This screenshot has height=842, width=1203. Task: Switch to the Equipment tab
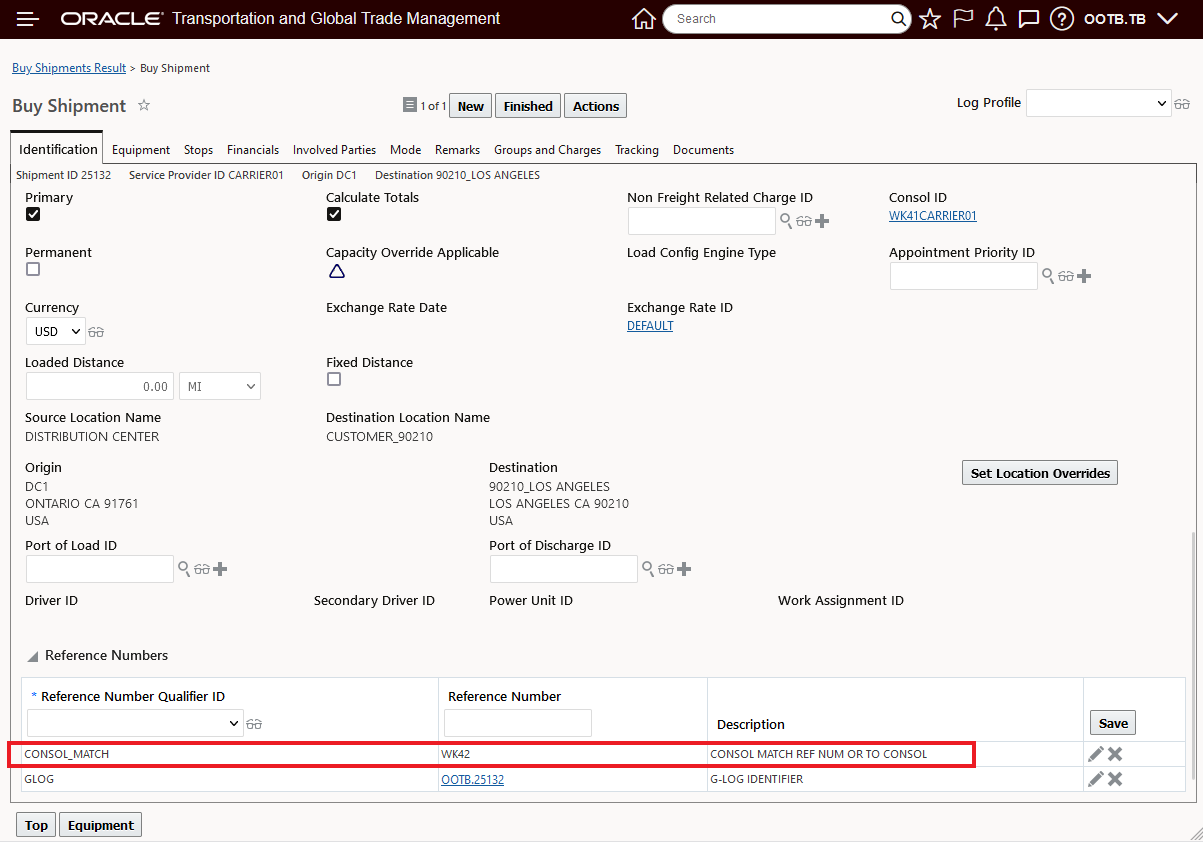pos(141,150)
